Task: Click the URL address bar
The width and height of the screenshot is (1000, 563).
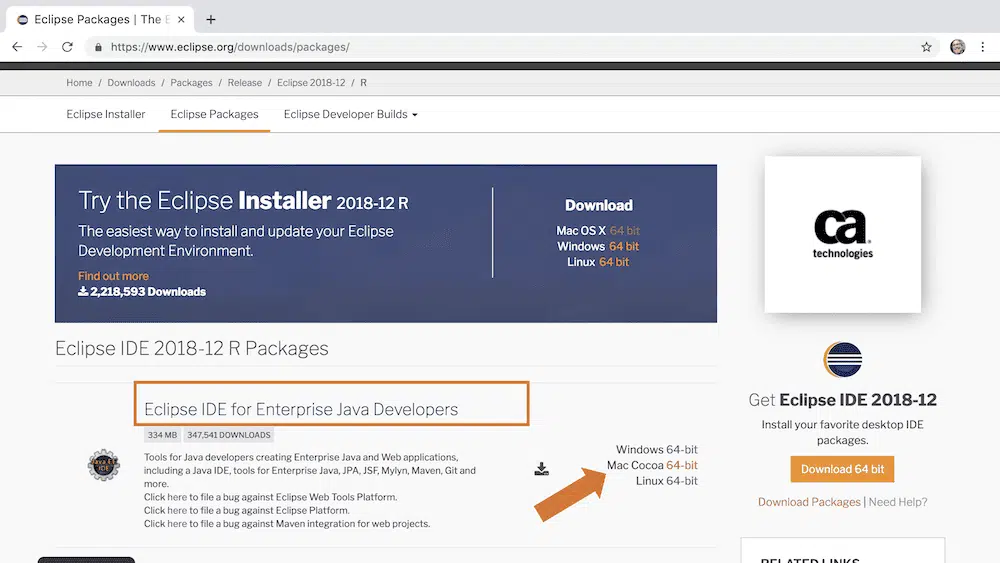Action: (x=500, y=47)
